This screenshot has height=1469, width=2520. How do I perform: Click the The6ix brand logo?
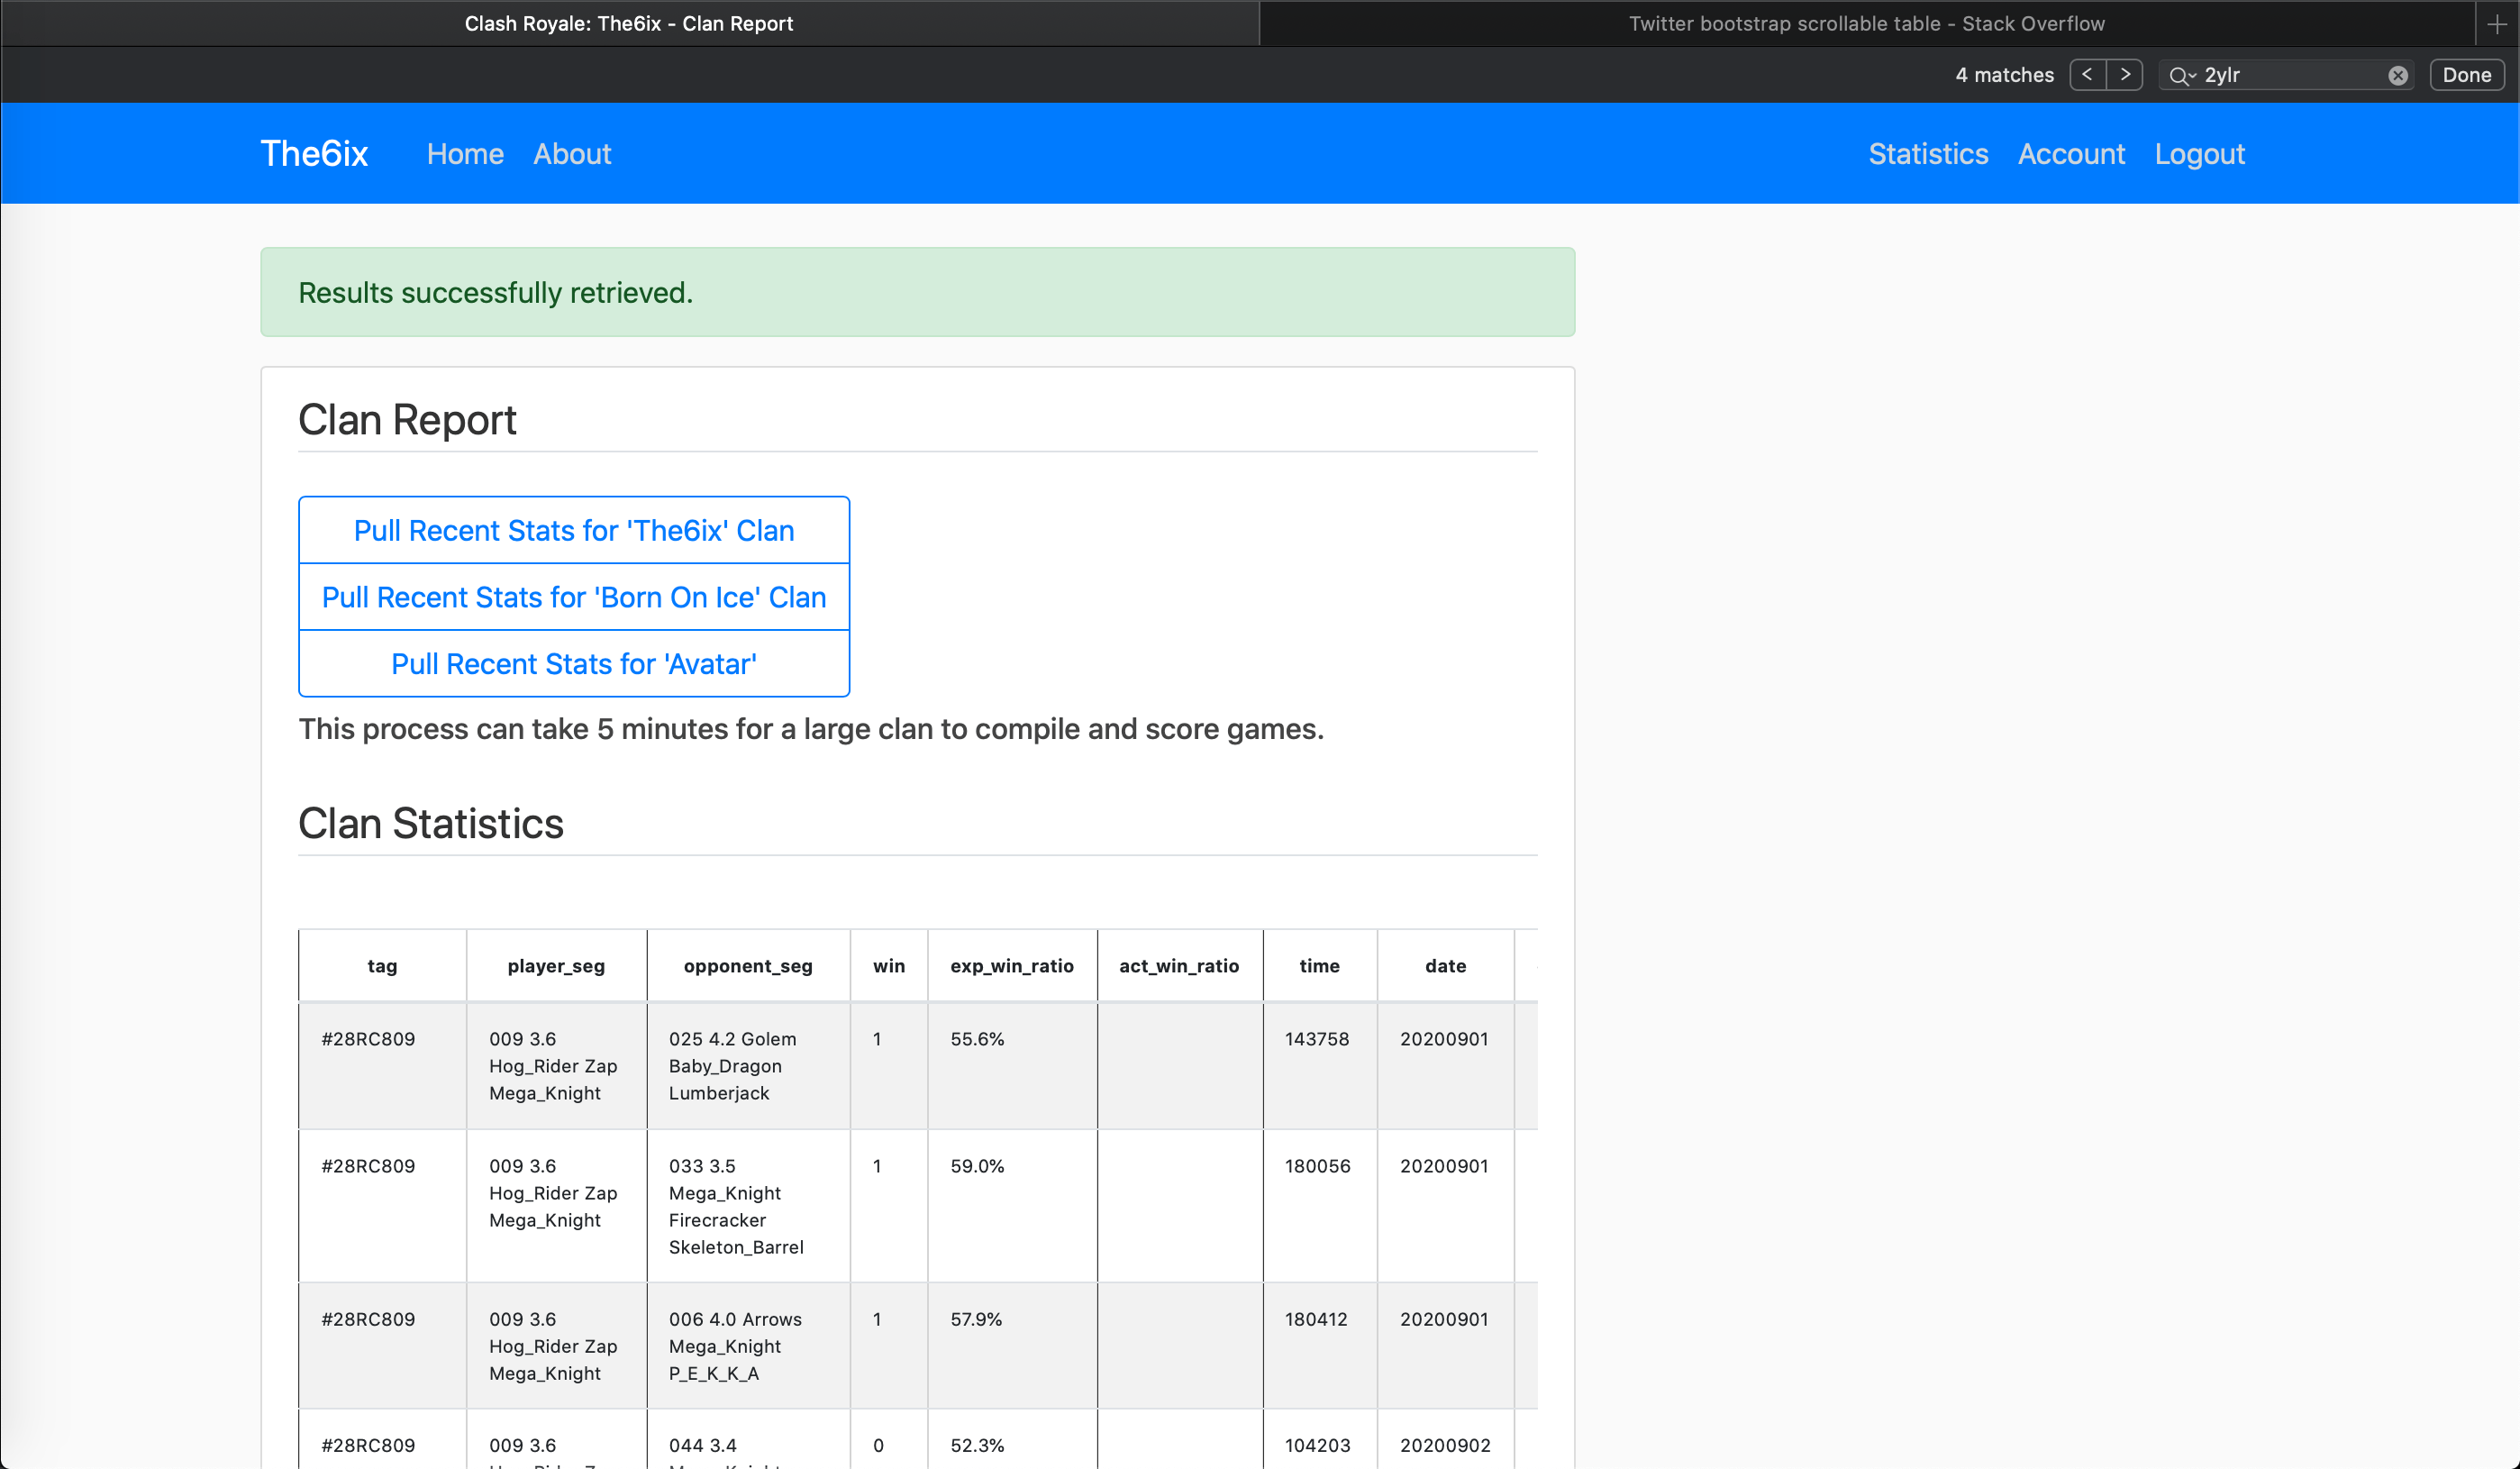click(x=314, y=152)
